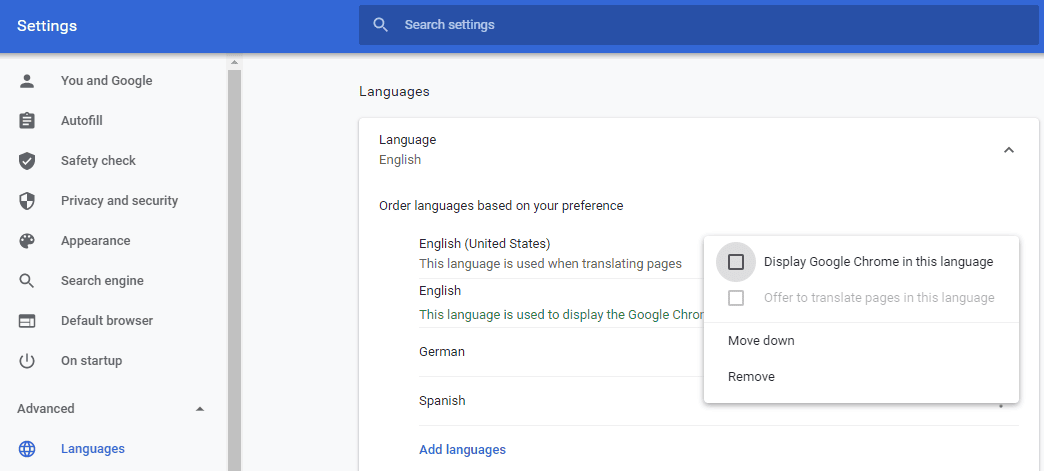Click the German language entry
Screen dimensions: 1044x471
coord(441,351)
